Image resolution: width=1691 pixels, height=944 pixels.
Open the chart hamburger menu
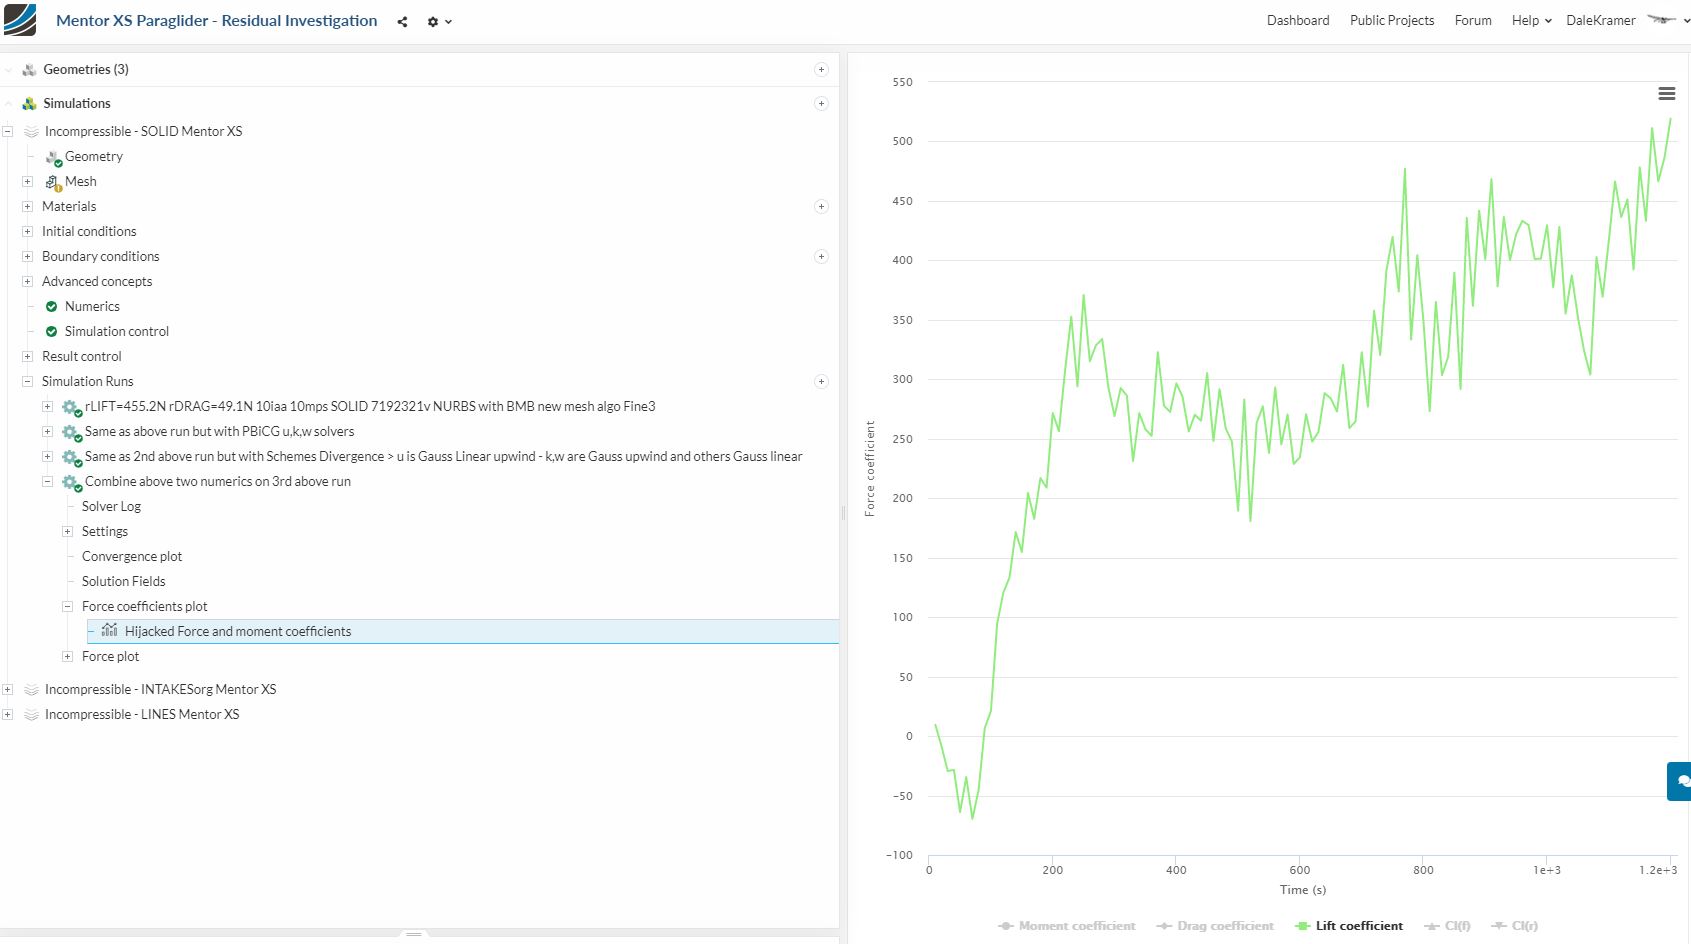pos(1666,94)
